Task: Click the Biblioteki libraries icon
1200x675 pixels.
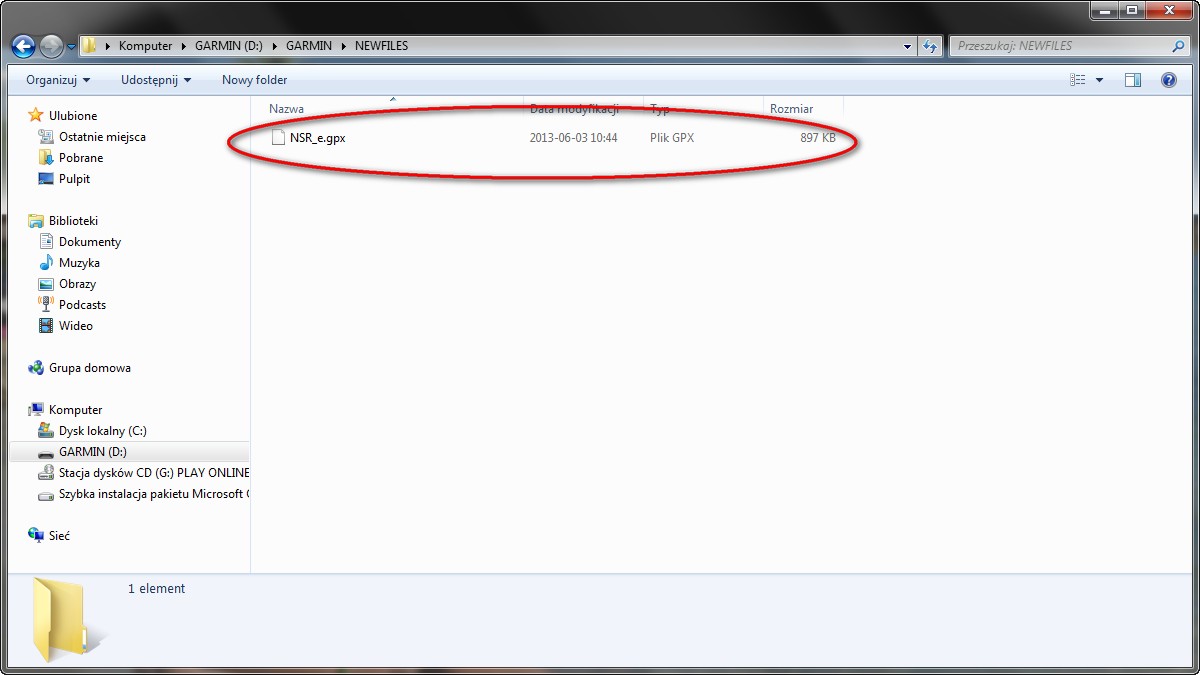Action: pos(36,221)
